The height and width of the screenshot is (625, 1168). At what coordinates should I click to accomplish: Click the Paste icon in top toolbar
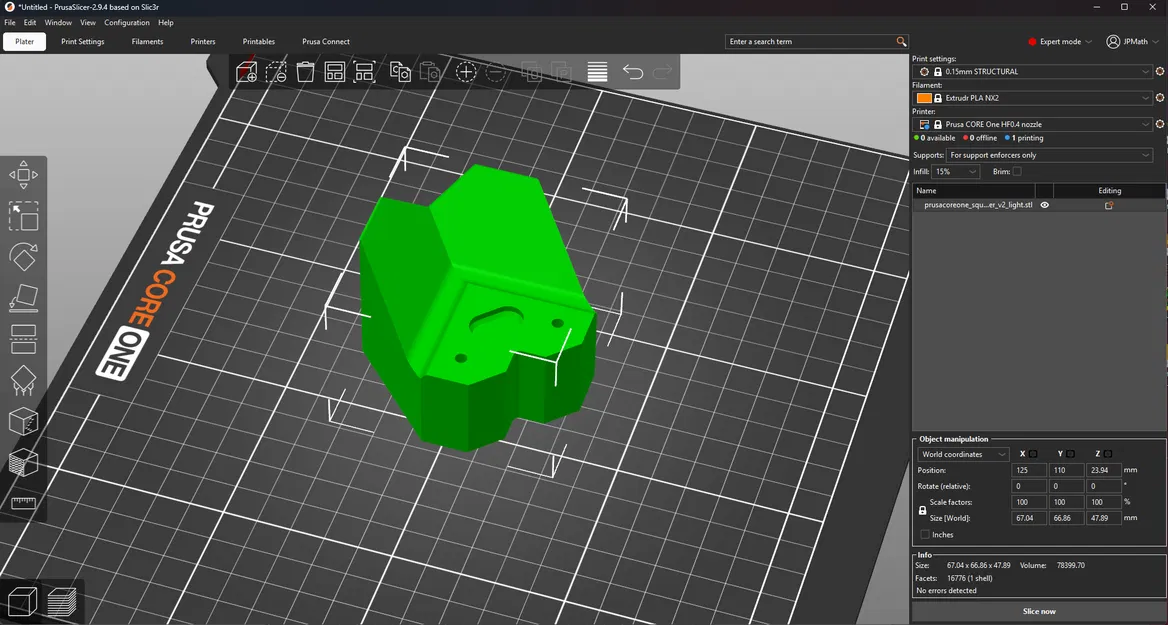[430, 72]
